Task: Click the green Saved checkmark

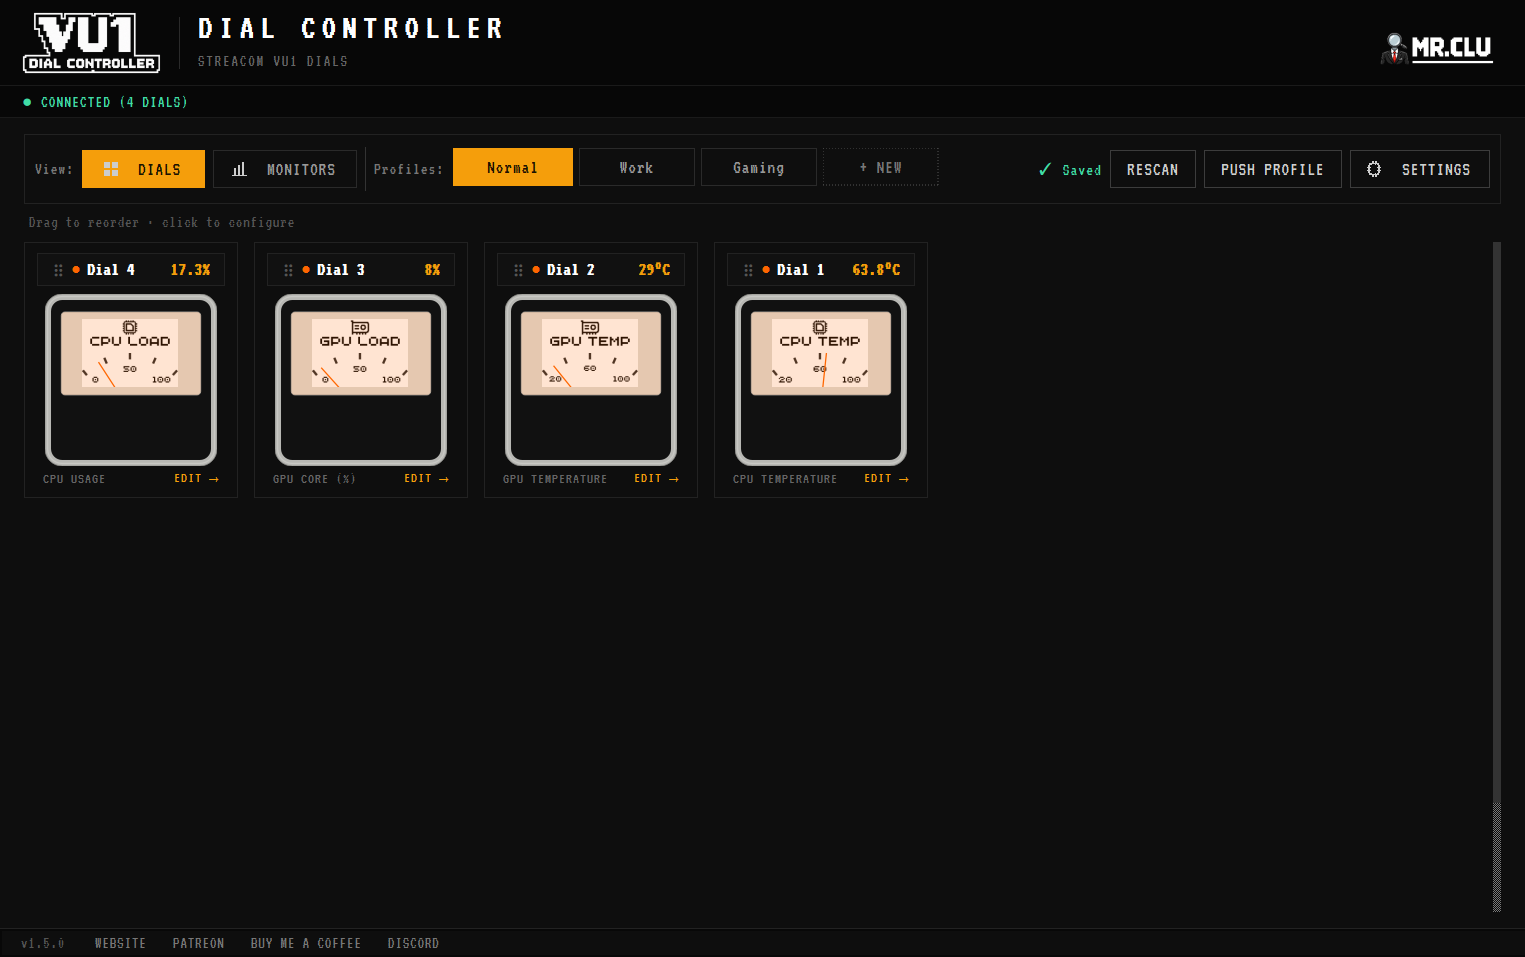Action: [x=1045, y=169]
